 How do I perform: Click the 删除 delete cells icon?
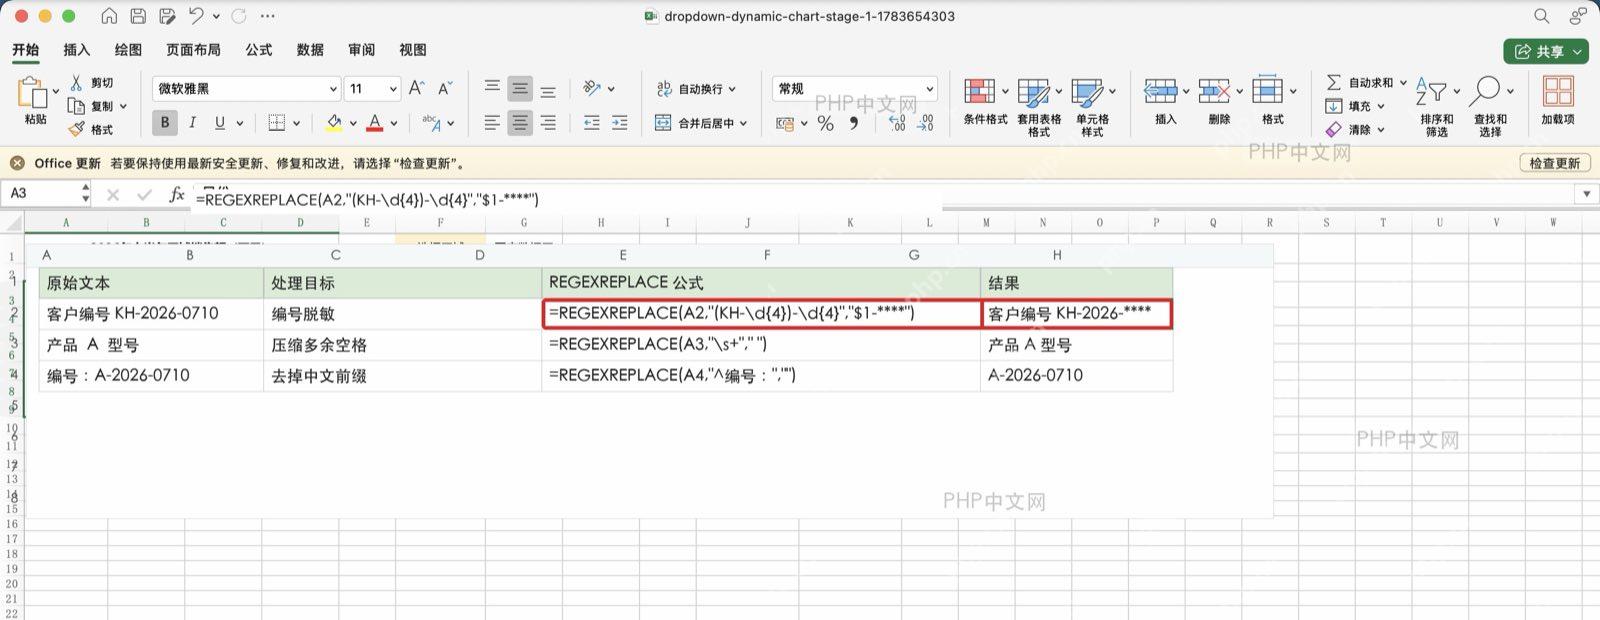(1213, 92)
